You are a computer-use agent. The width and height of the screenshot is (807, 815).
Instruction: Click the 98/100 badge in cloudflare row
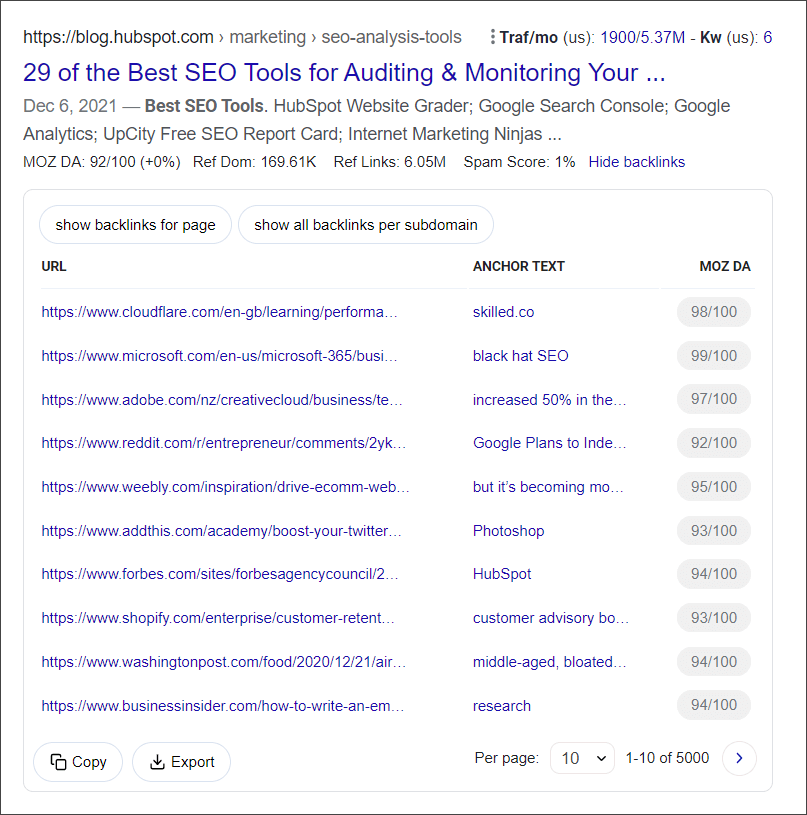[714, 312]
